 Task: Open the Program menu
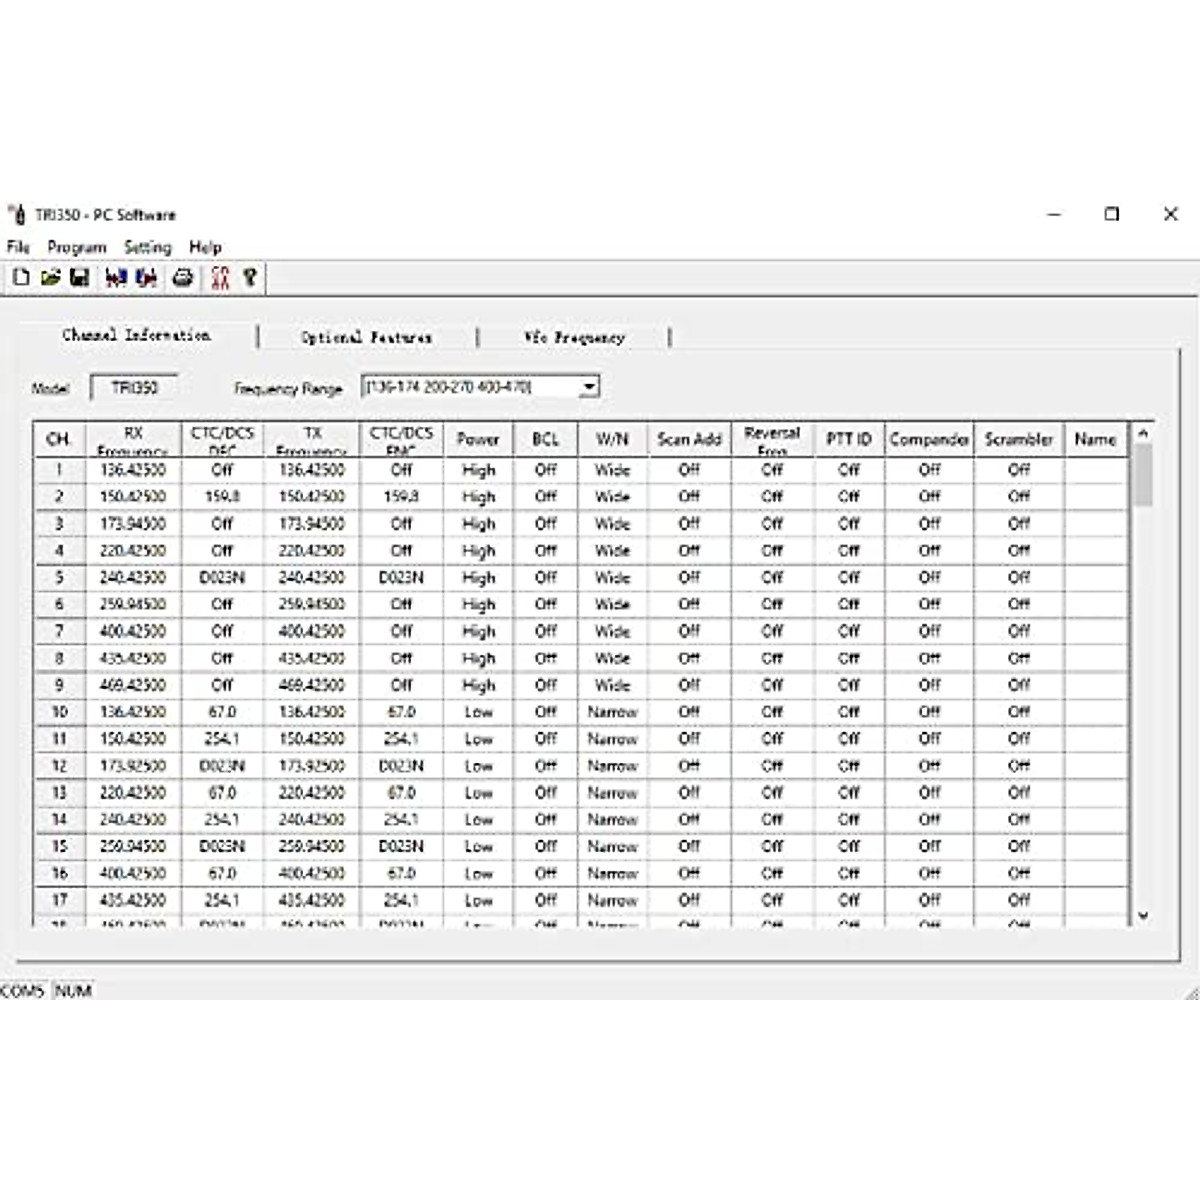[x=76, y=247]
